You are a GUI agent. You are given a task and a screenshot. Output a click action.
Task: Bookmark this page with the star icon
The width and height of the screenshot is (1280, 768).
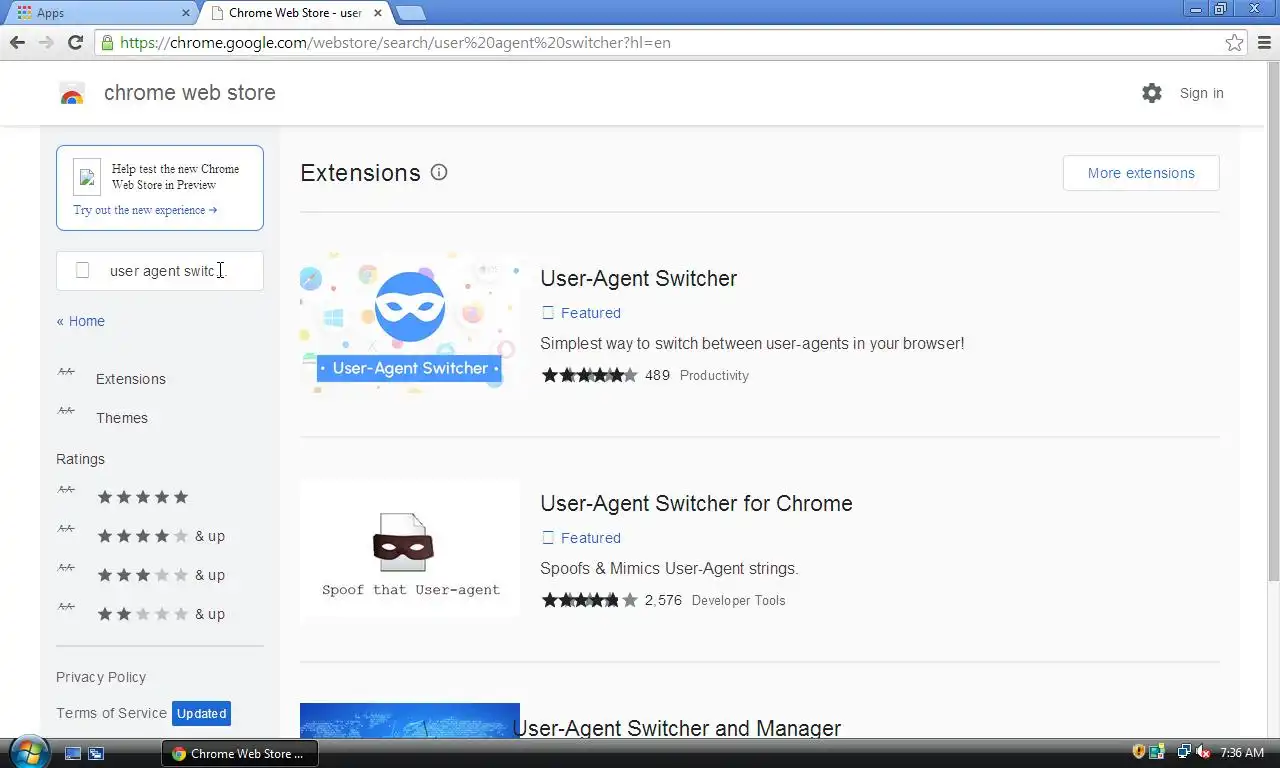[x=1234, y=43]
